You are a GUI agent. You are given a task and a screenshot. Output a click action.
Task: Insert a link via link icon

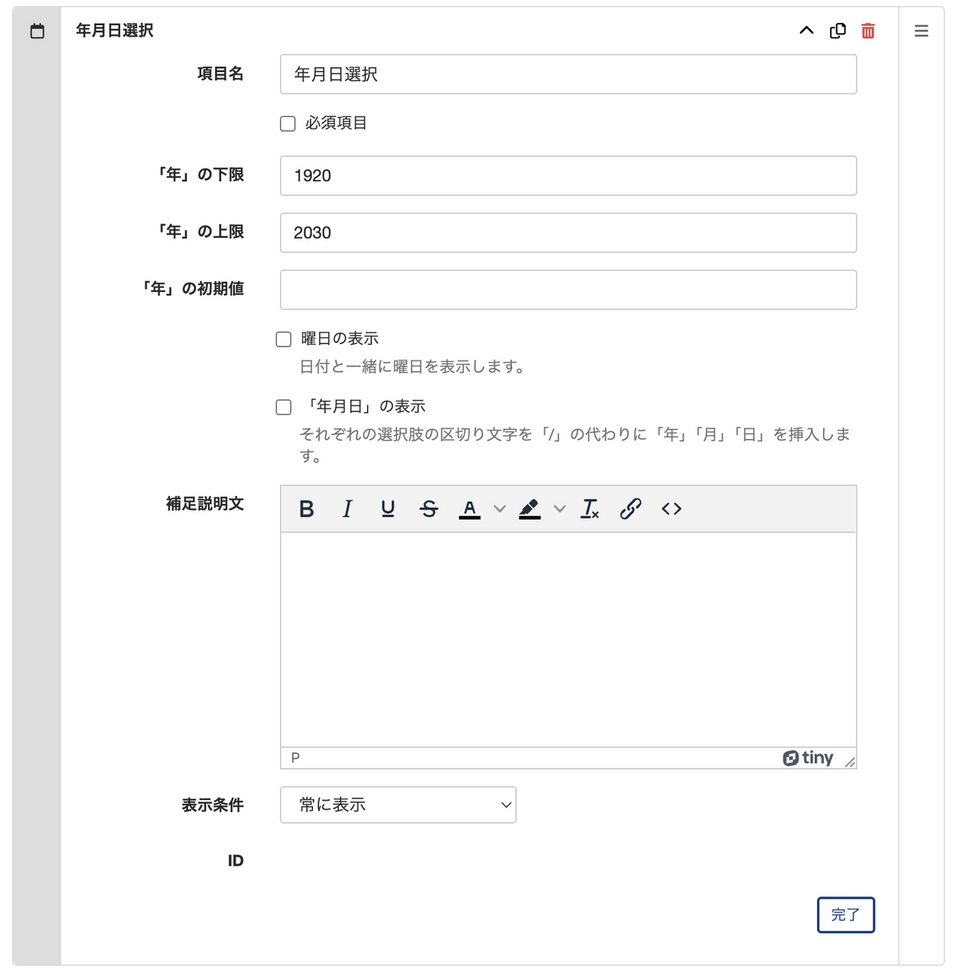coord(630,509)
